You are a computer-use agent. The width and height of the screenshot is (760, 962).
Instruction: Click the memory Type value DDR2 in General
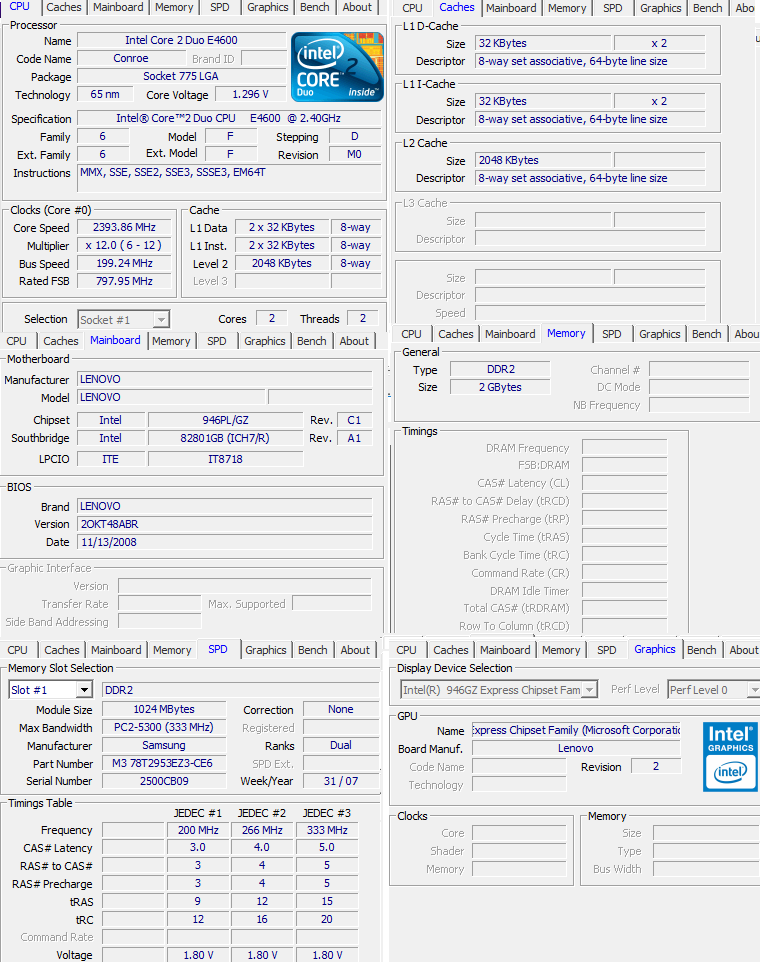(x=500, y=369)
